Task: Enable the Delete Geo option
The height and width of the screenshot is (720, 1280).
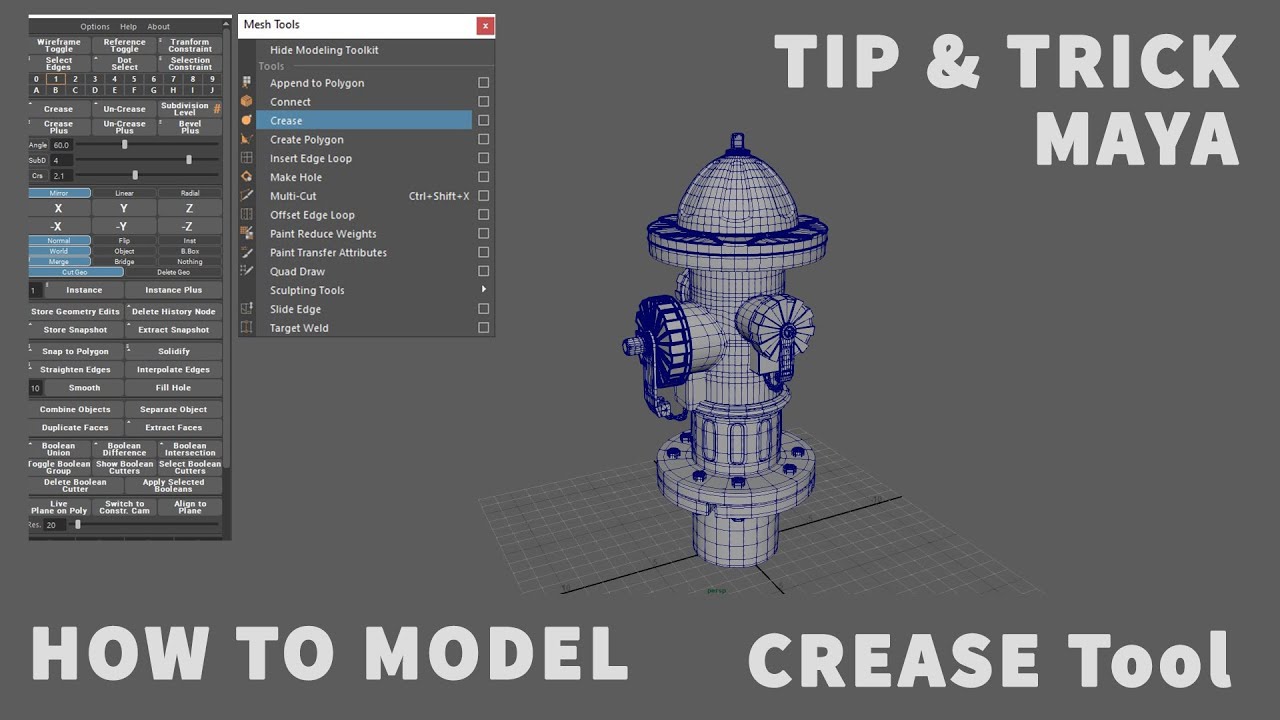Action: point(173,272)
